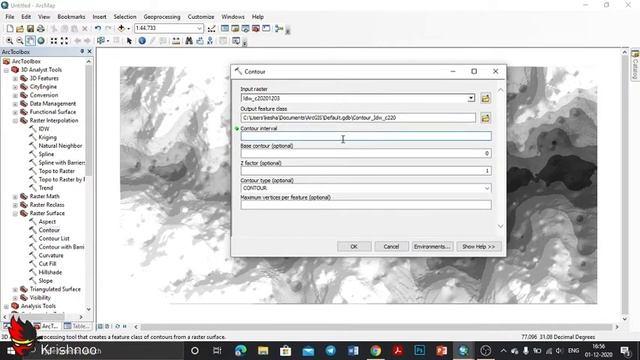Expand the Triangulated Surface toolset

tap(15, 289)
